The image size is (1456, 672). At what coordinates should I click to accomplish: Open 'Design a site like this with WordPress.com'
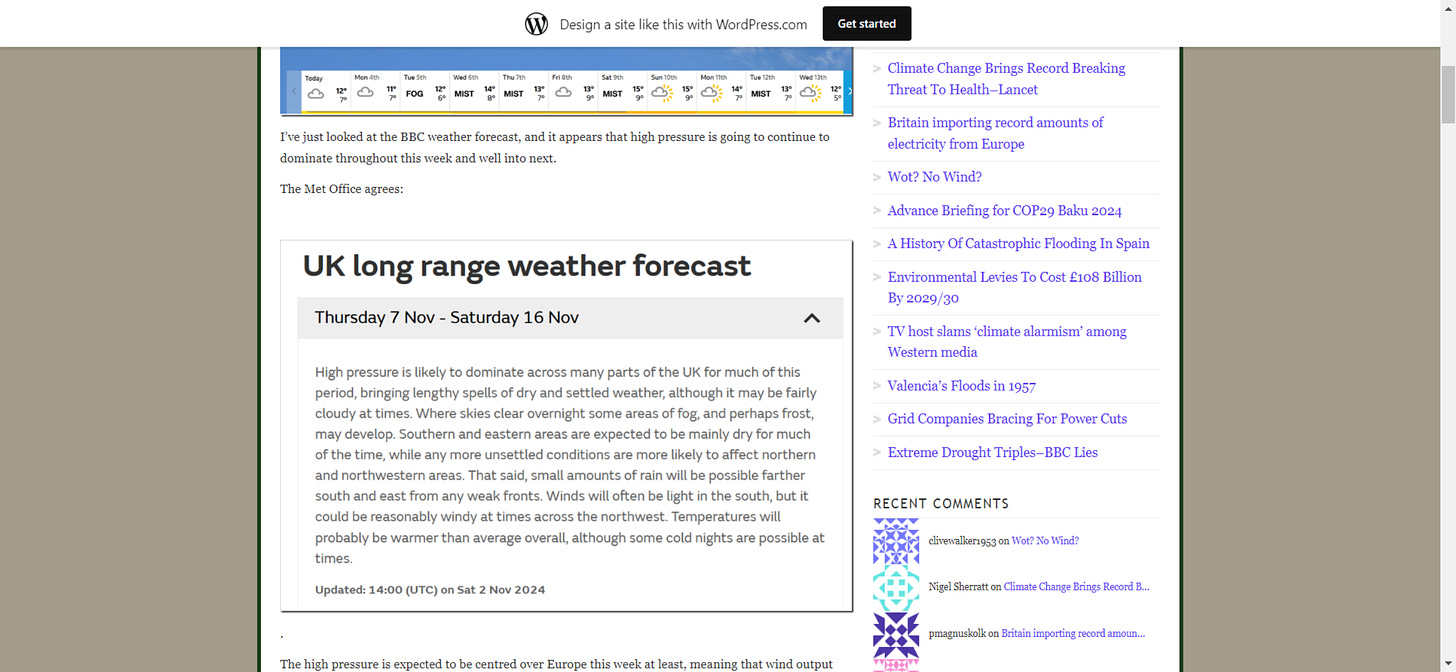(x=683, y=24)
